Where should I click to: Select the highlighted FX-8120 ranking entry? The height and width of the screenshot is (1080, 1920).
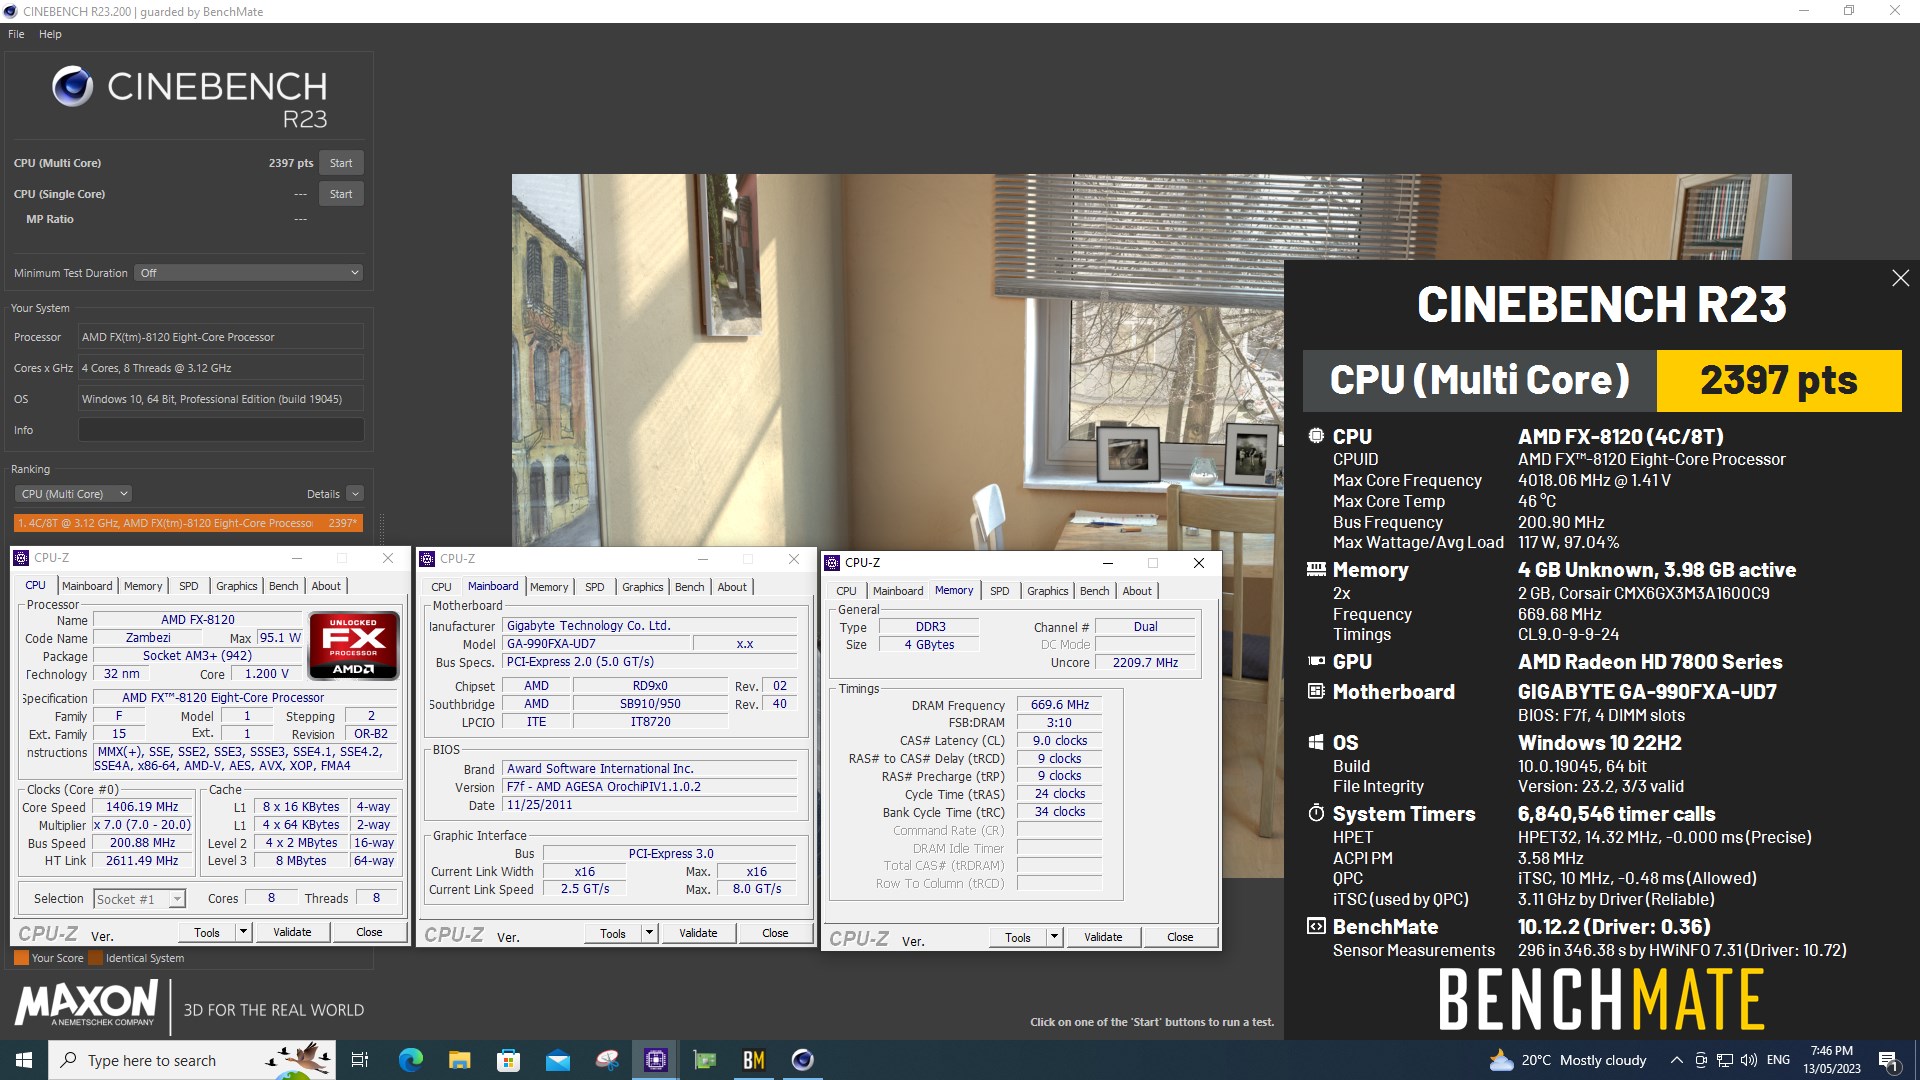pyautogui.click(x=188, y=523)
